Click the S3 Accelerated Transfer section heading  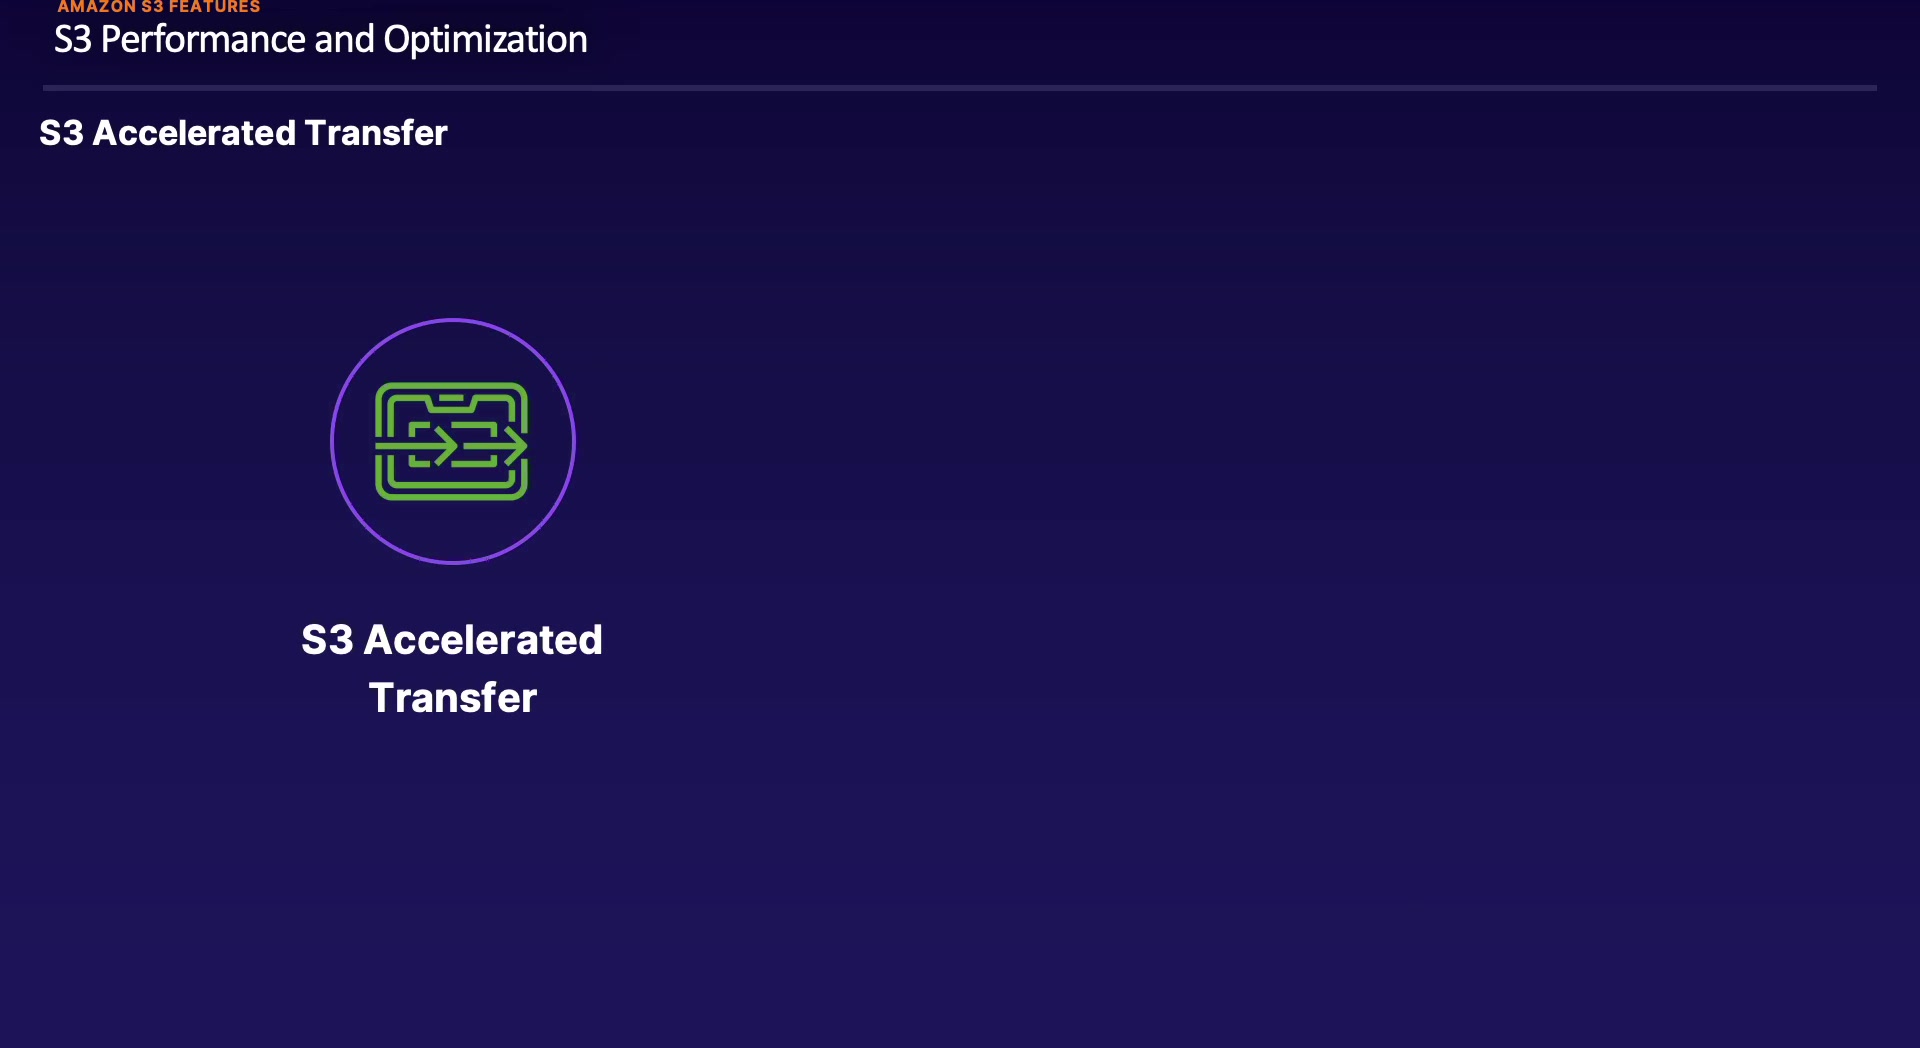point(243,133)
